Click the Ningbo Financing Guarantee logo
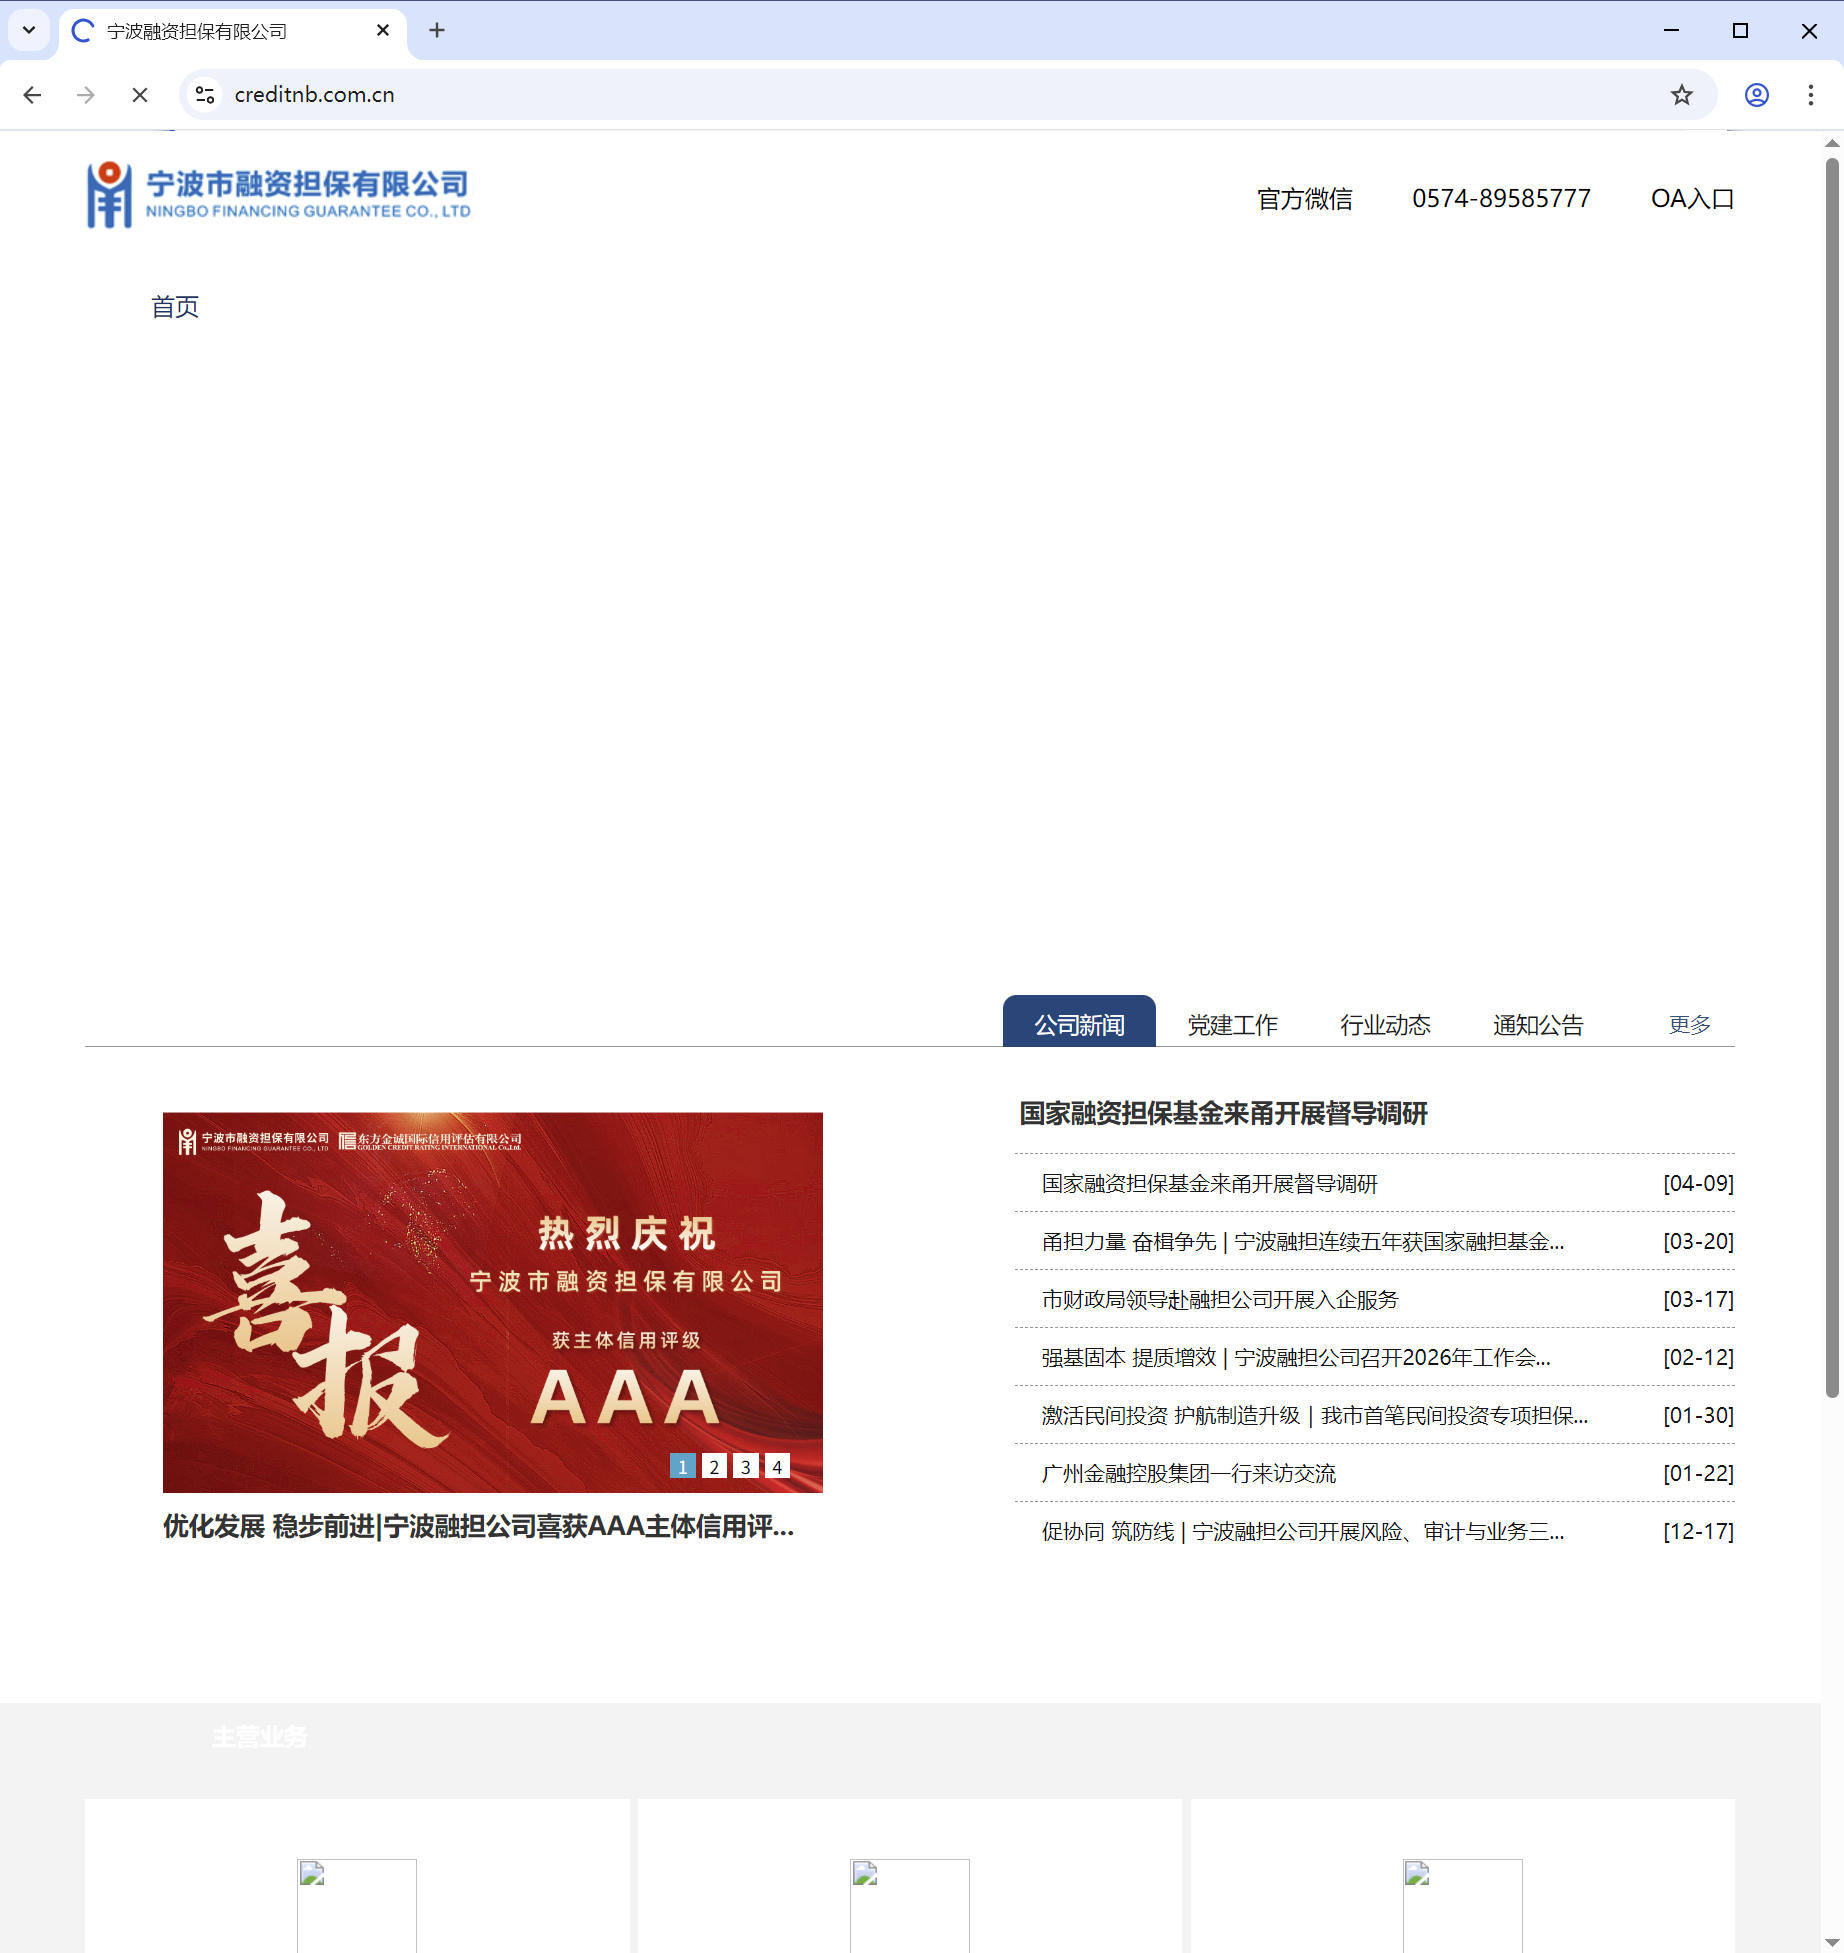1844x1953 pixels. 278,196
